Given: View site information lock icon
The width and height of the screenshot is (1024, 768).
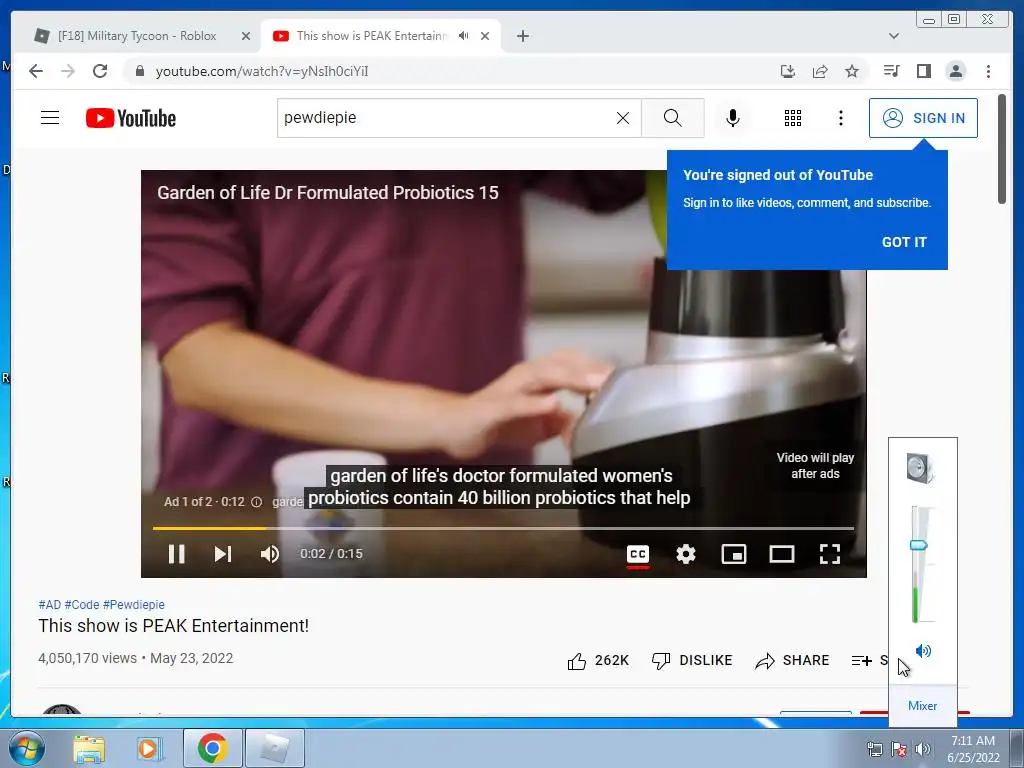Looking at the screenshot, I should pyautogui.click(x=139, y=71).
